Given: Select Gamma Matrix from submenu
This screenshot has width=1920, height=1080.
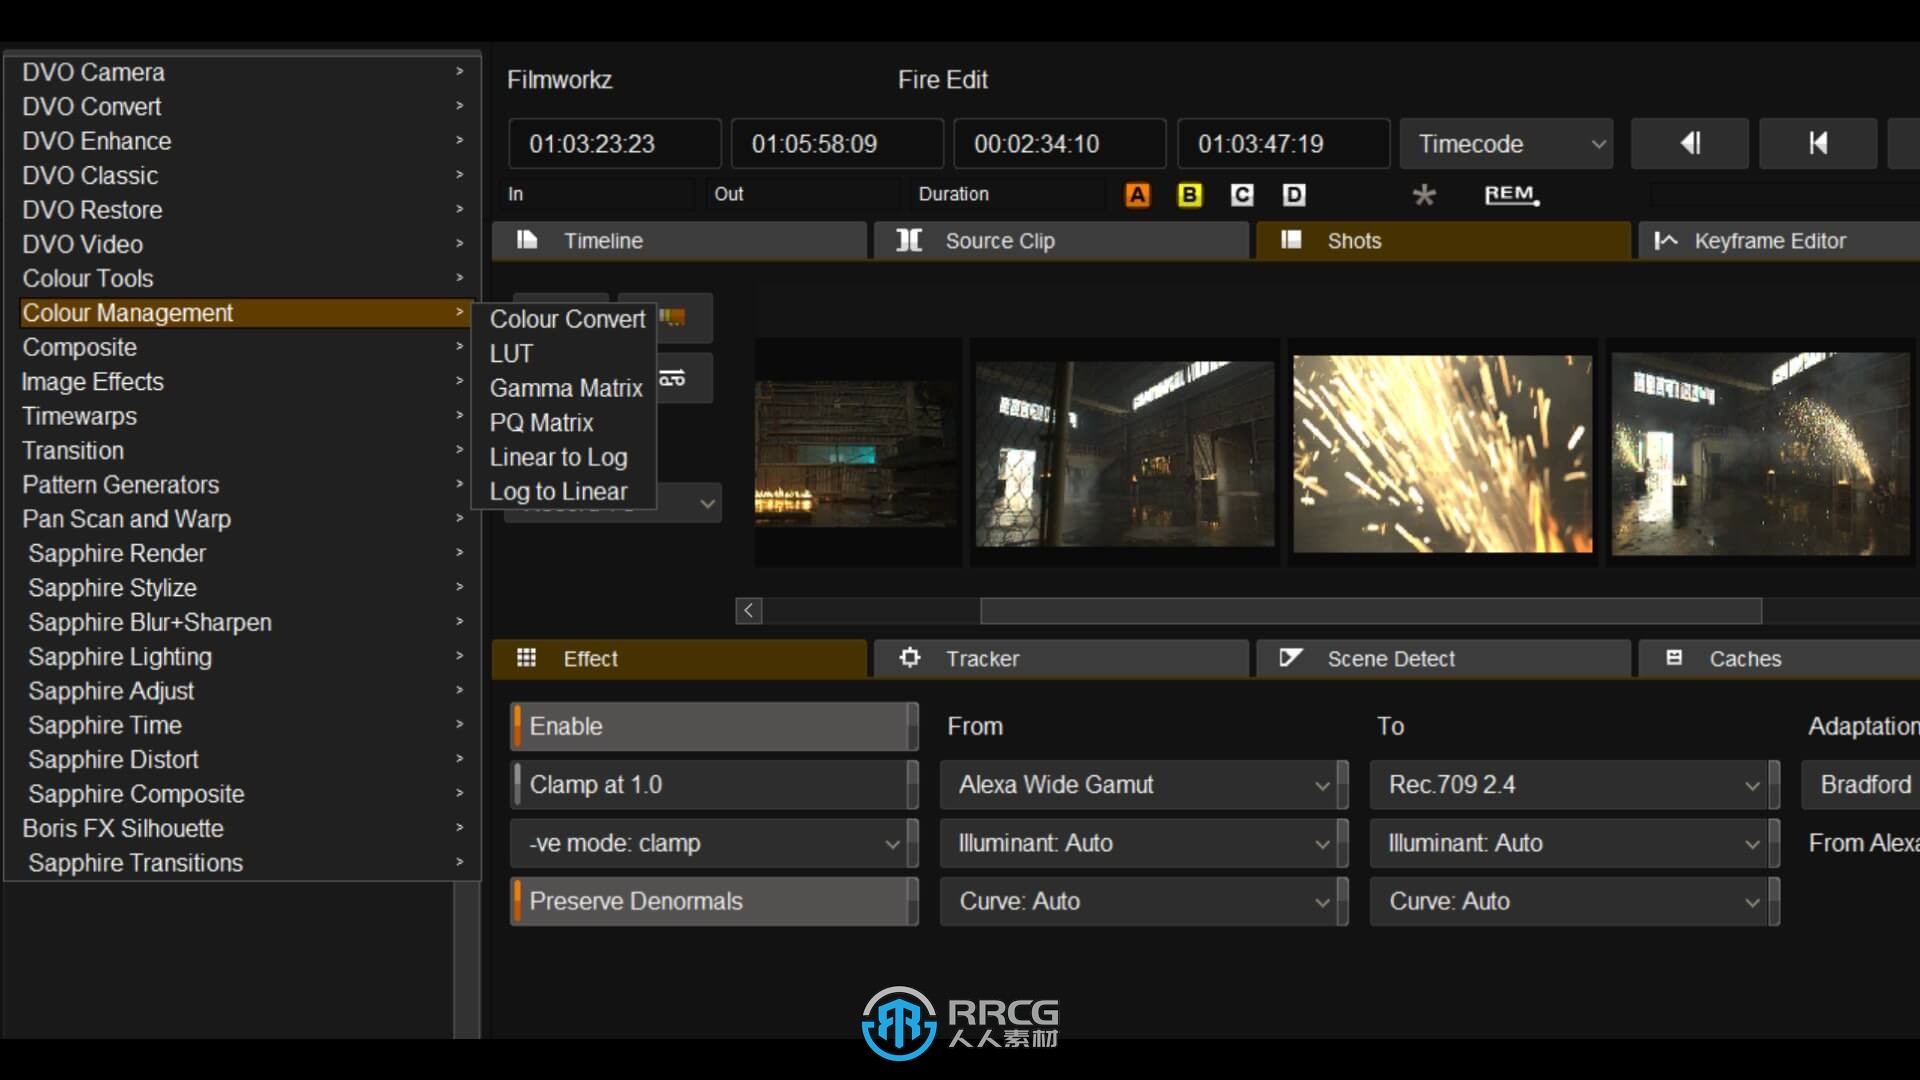Looking at the screenshot, I should point(566,388).
